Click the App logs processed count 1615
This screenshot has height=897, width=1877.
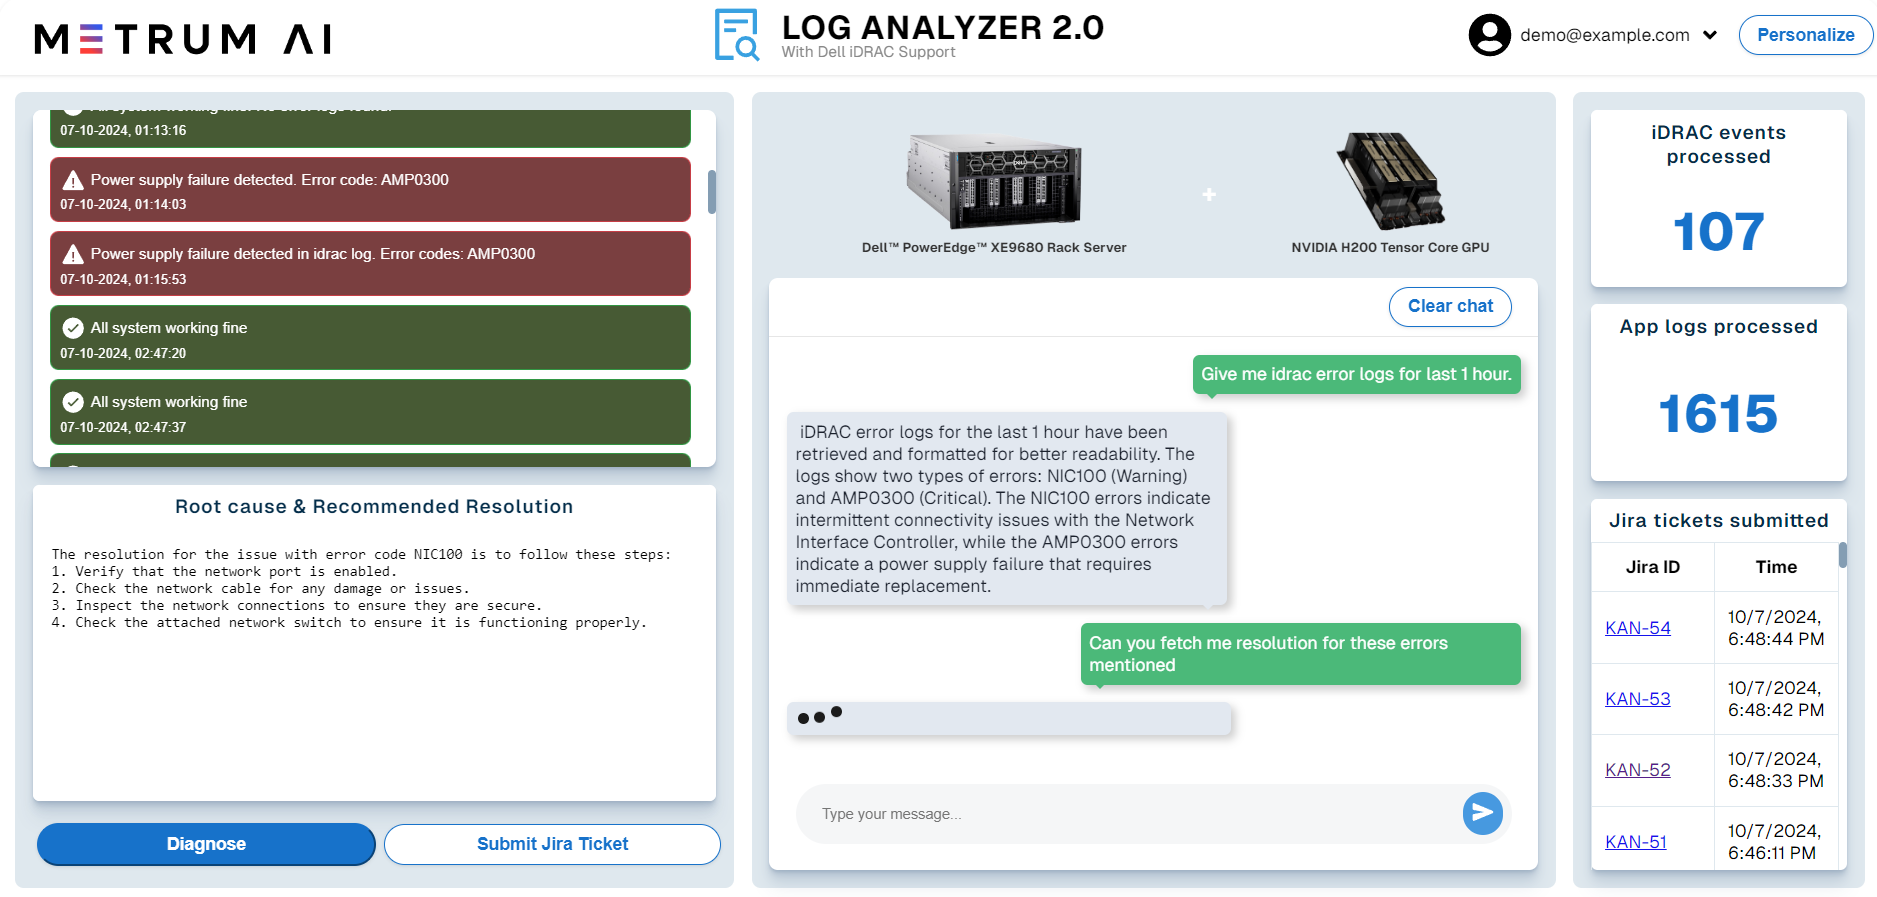1718,414
